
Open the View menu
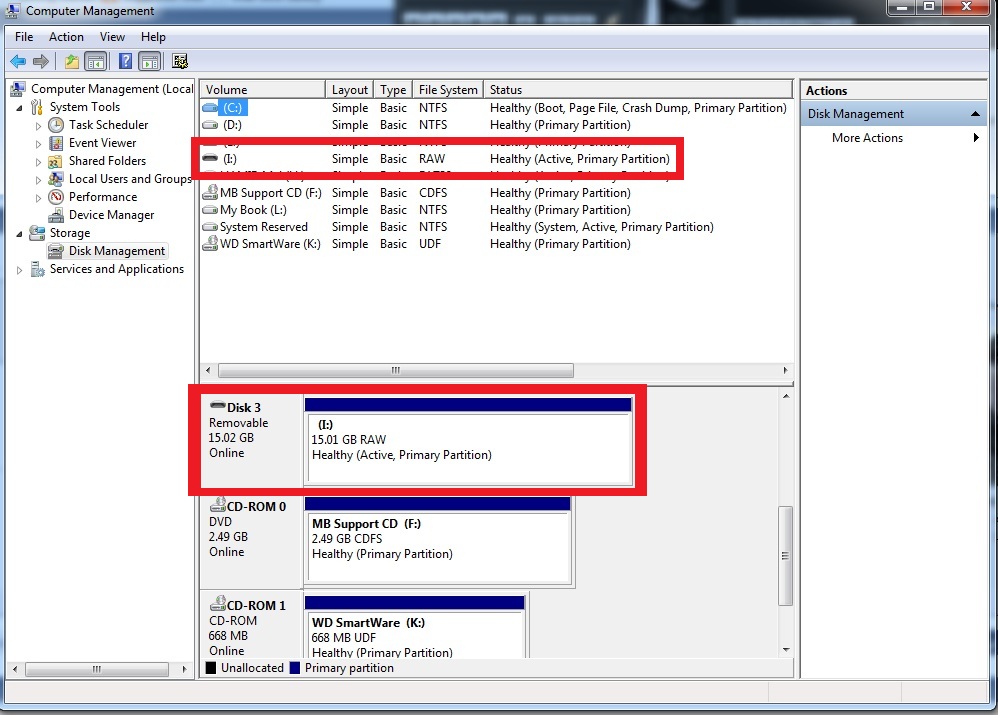pyautogui.click(x=112, y=37)
